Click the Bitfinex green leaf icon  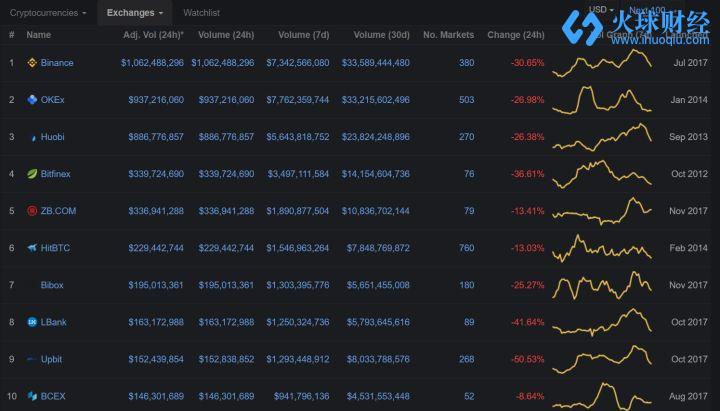click(x=32, y=174)
